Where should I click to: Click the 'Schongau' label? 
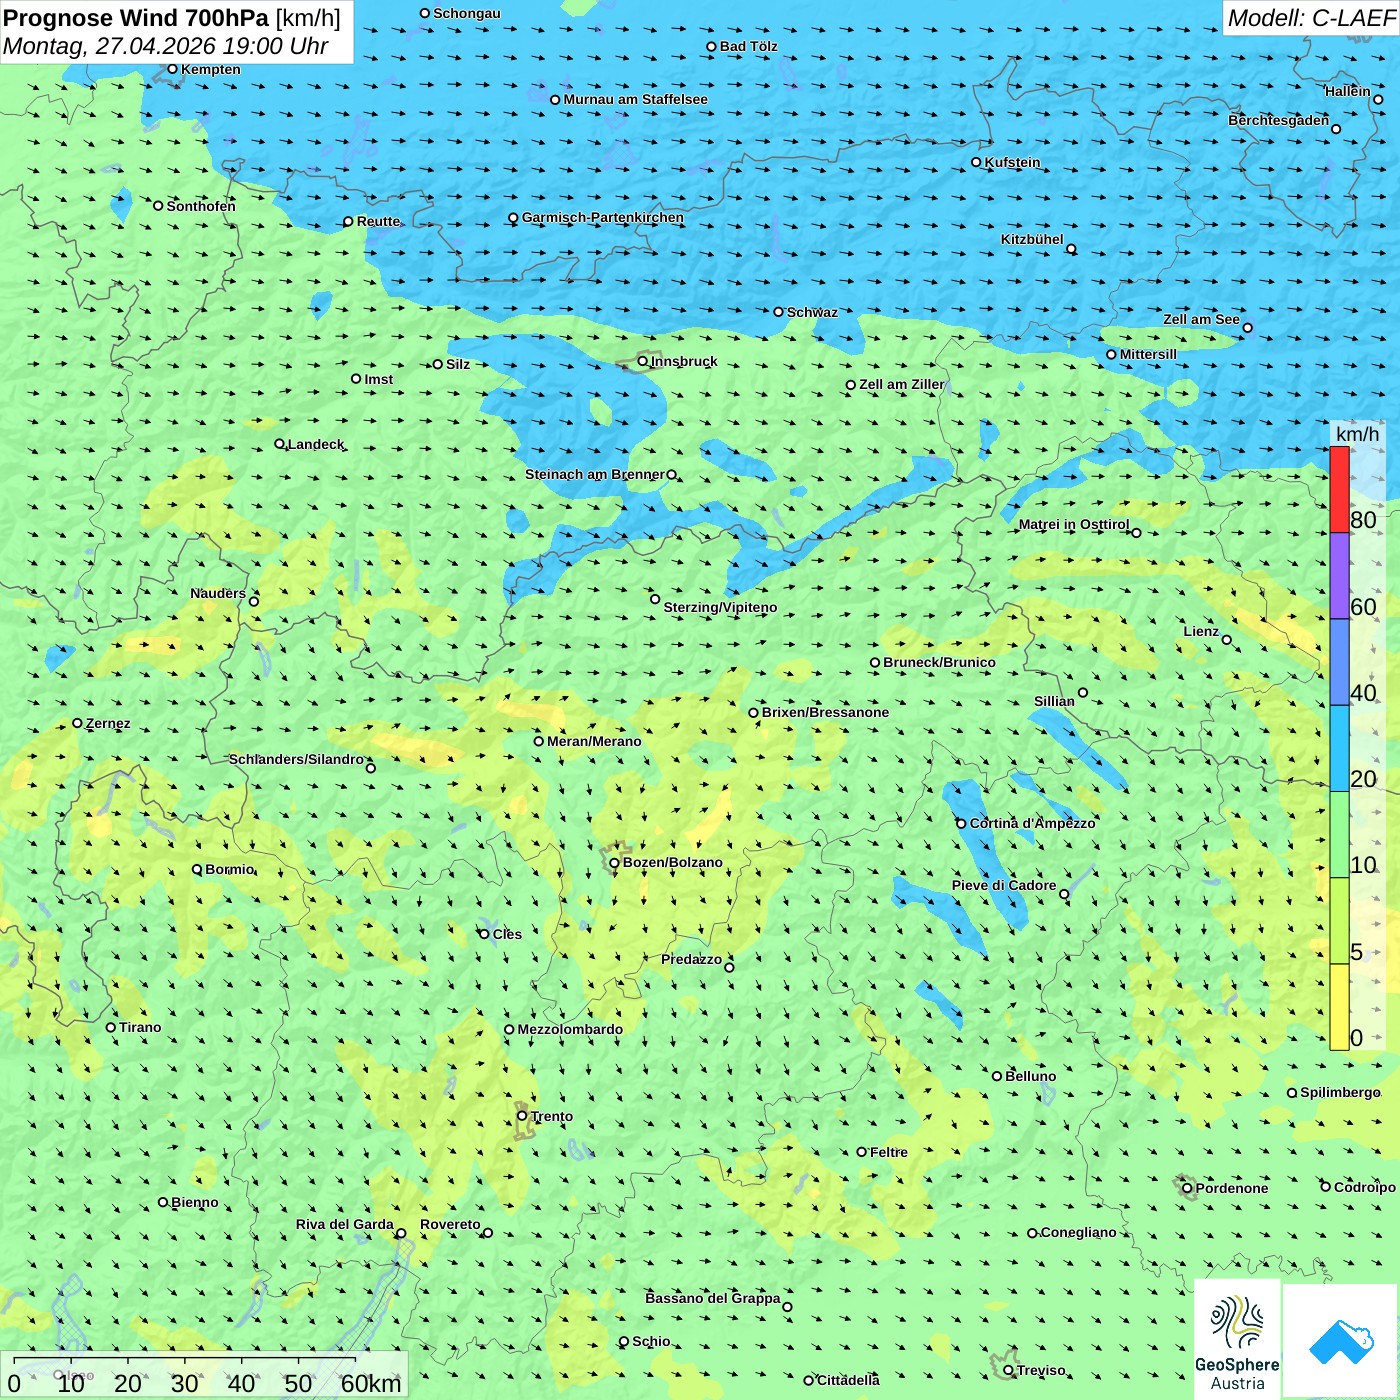pyautogui.click(x=467, y=13)
